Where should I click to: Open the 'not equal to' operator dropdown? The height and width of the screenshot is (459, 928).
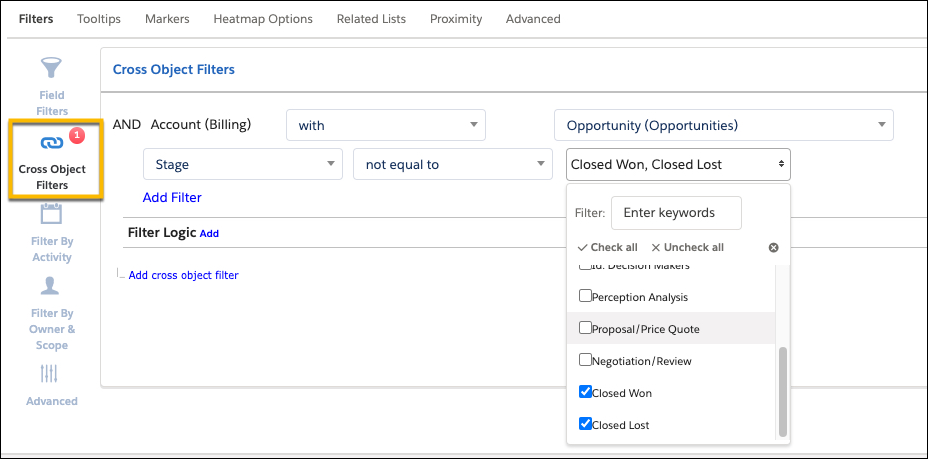click(x=452, y=164)
